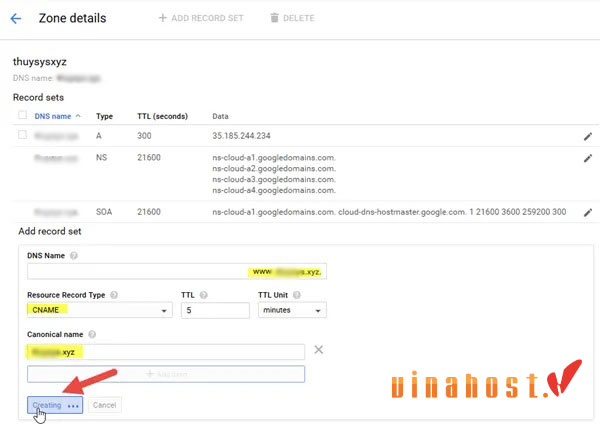Go back using the arrow beside Zone details
The image size is (600, 424).
coord(15,18)
